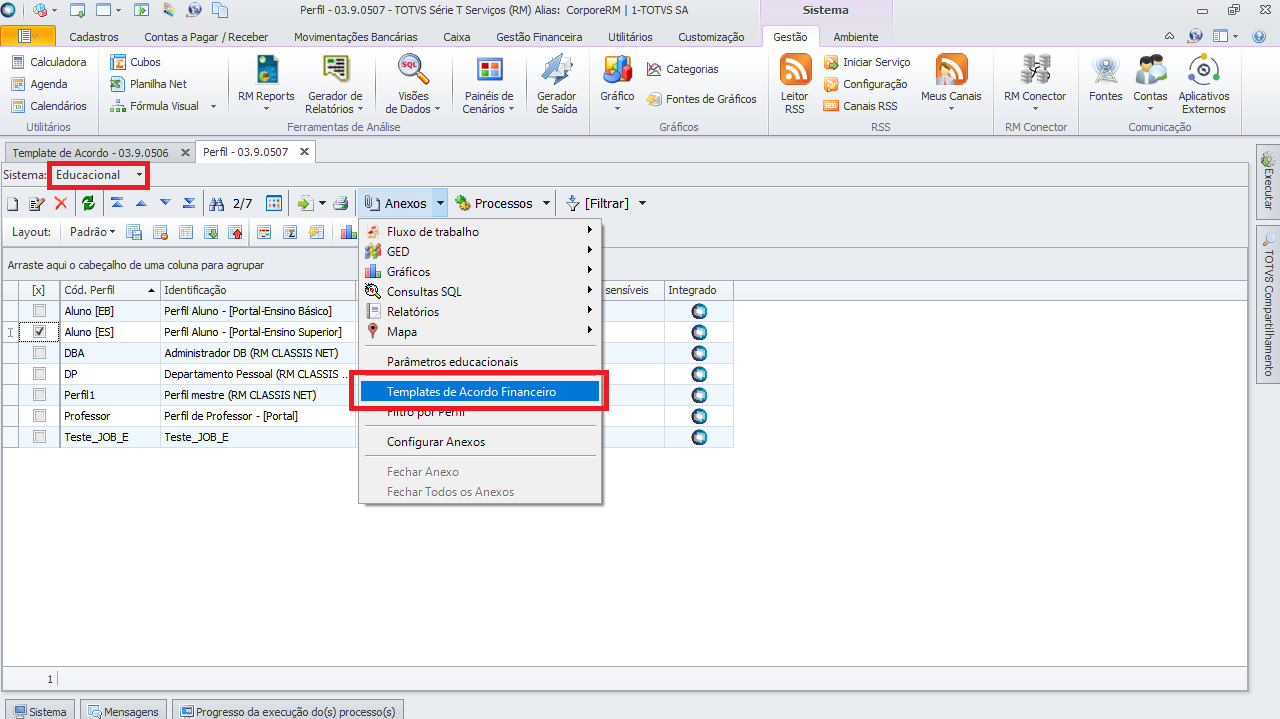Edit the selected record with pencil icon
This screenshot has width=1280, height=719.
37,204
